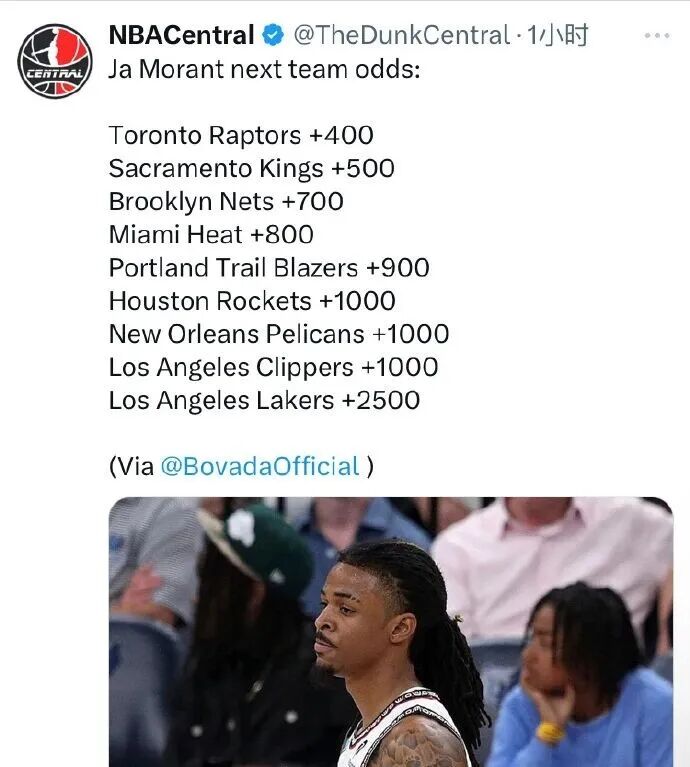This screenshot has height=767, width=690.
Task: Click the blue verified badge
Action: click(273, 36)
